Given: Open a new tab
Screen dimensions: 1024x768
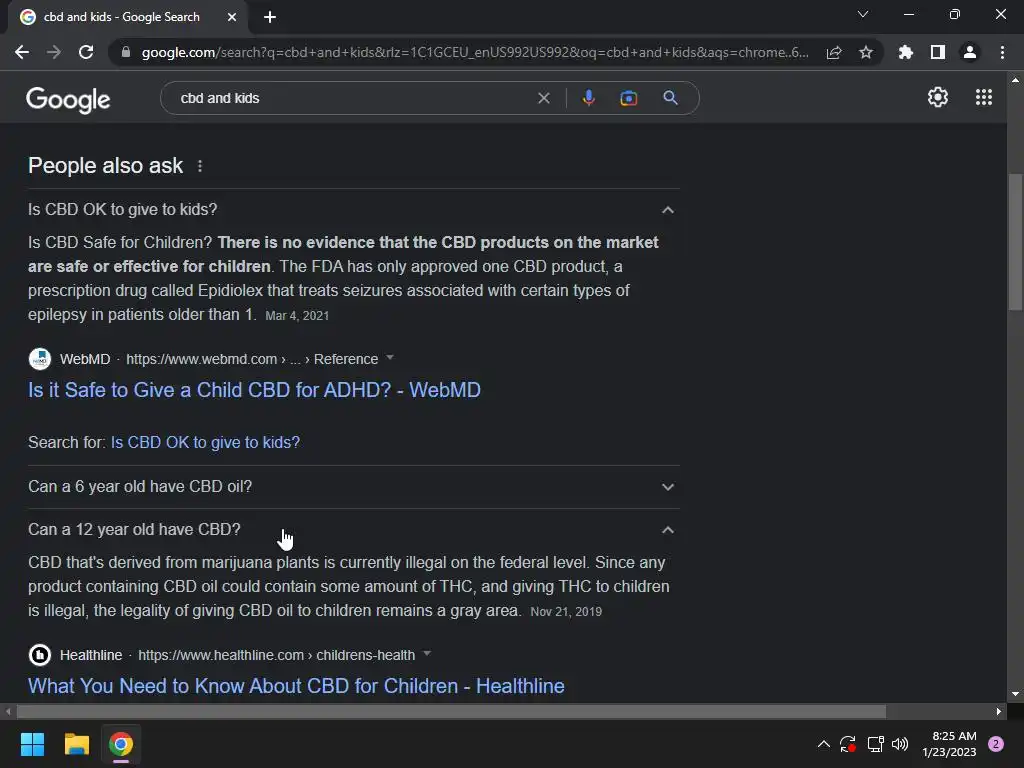Looking at the screenshot, I should click(270, 17).
